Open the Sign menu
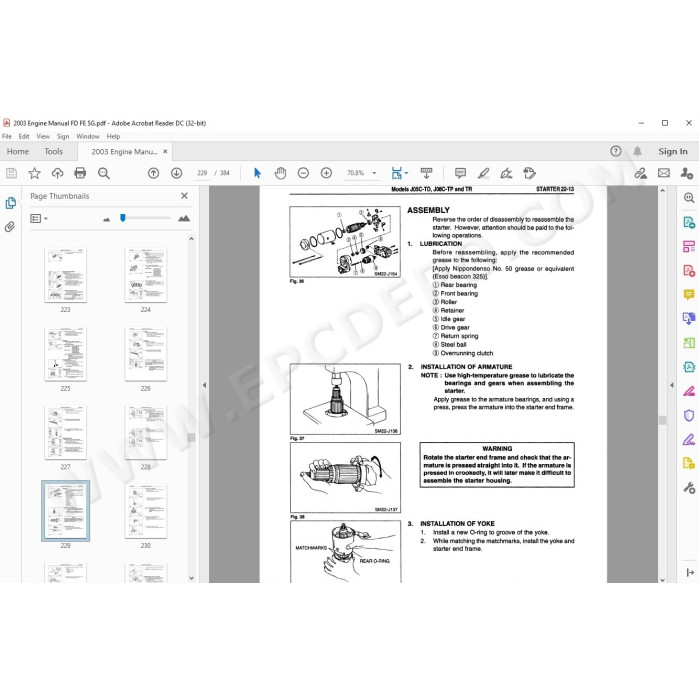This screenshot has height=700, width=700. (63, 136)
